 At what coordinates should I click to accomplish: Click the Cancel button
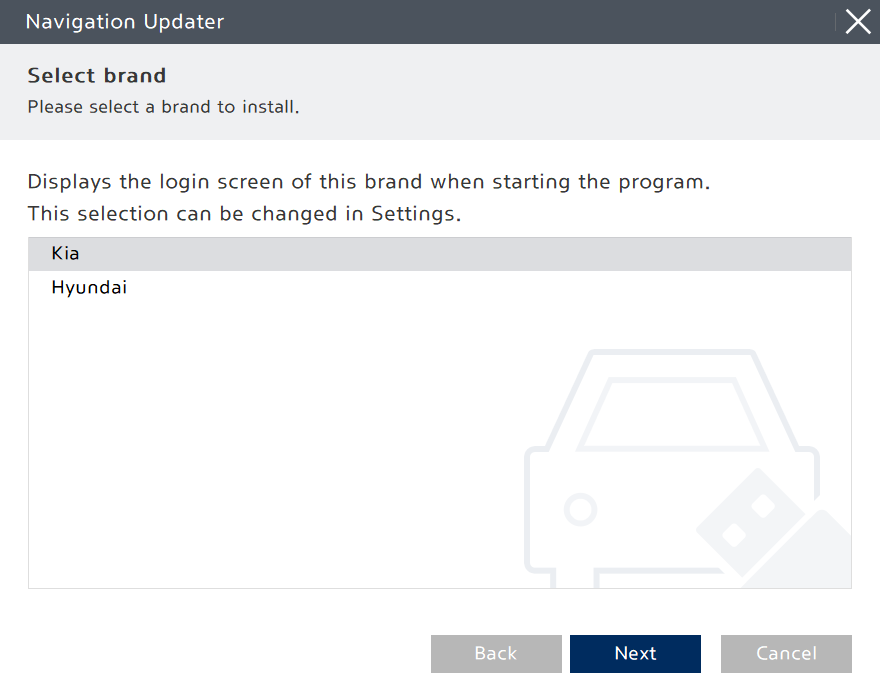click(786, 653)
